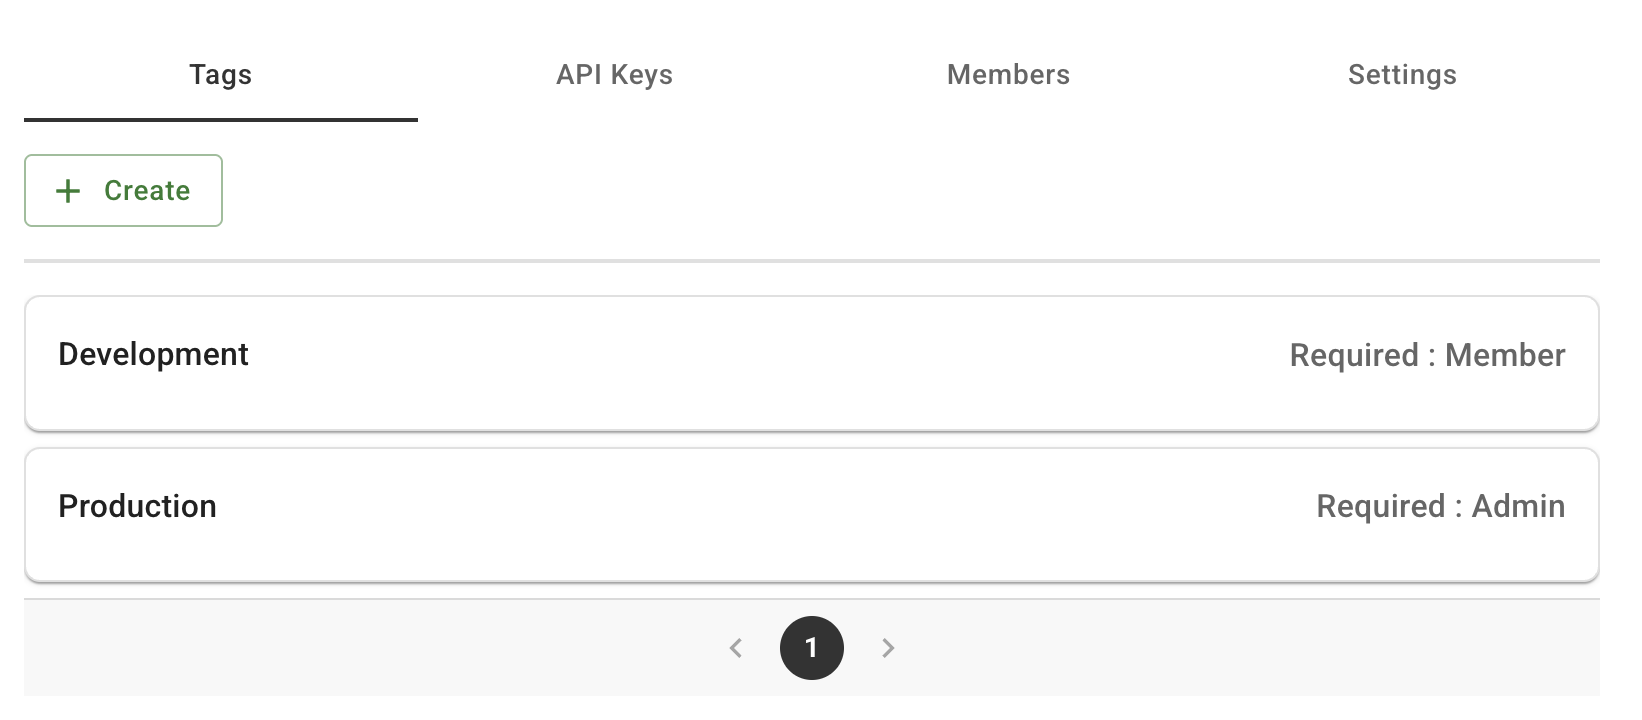The image size is (1642, 720).
Task: Click the Production tag name label
Action: pos(137,506)
